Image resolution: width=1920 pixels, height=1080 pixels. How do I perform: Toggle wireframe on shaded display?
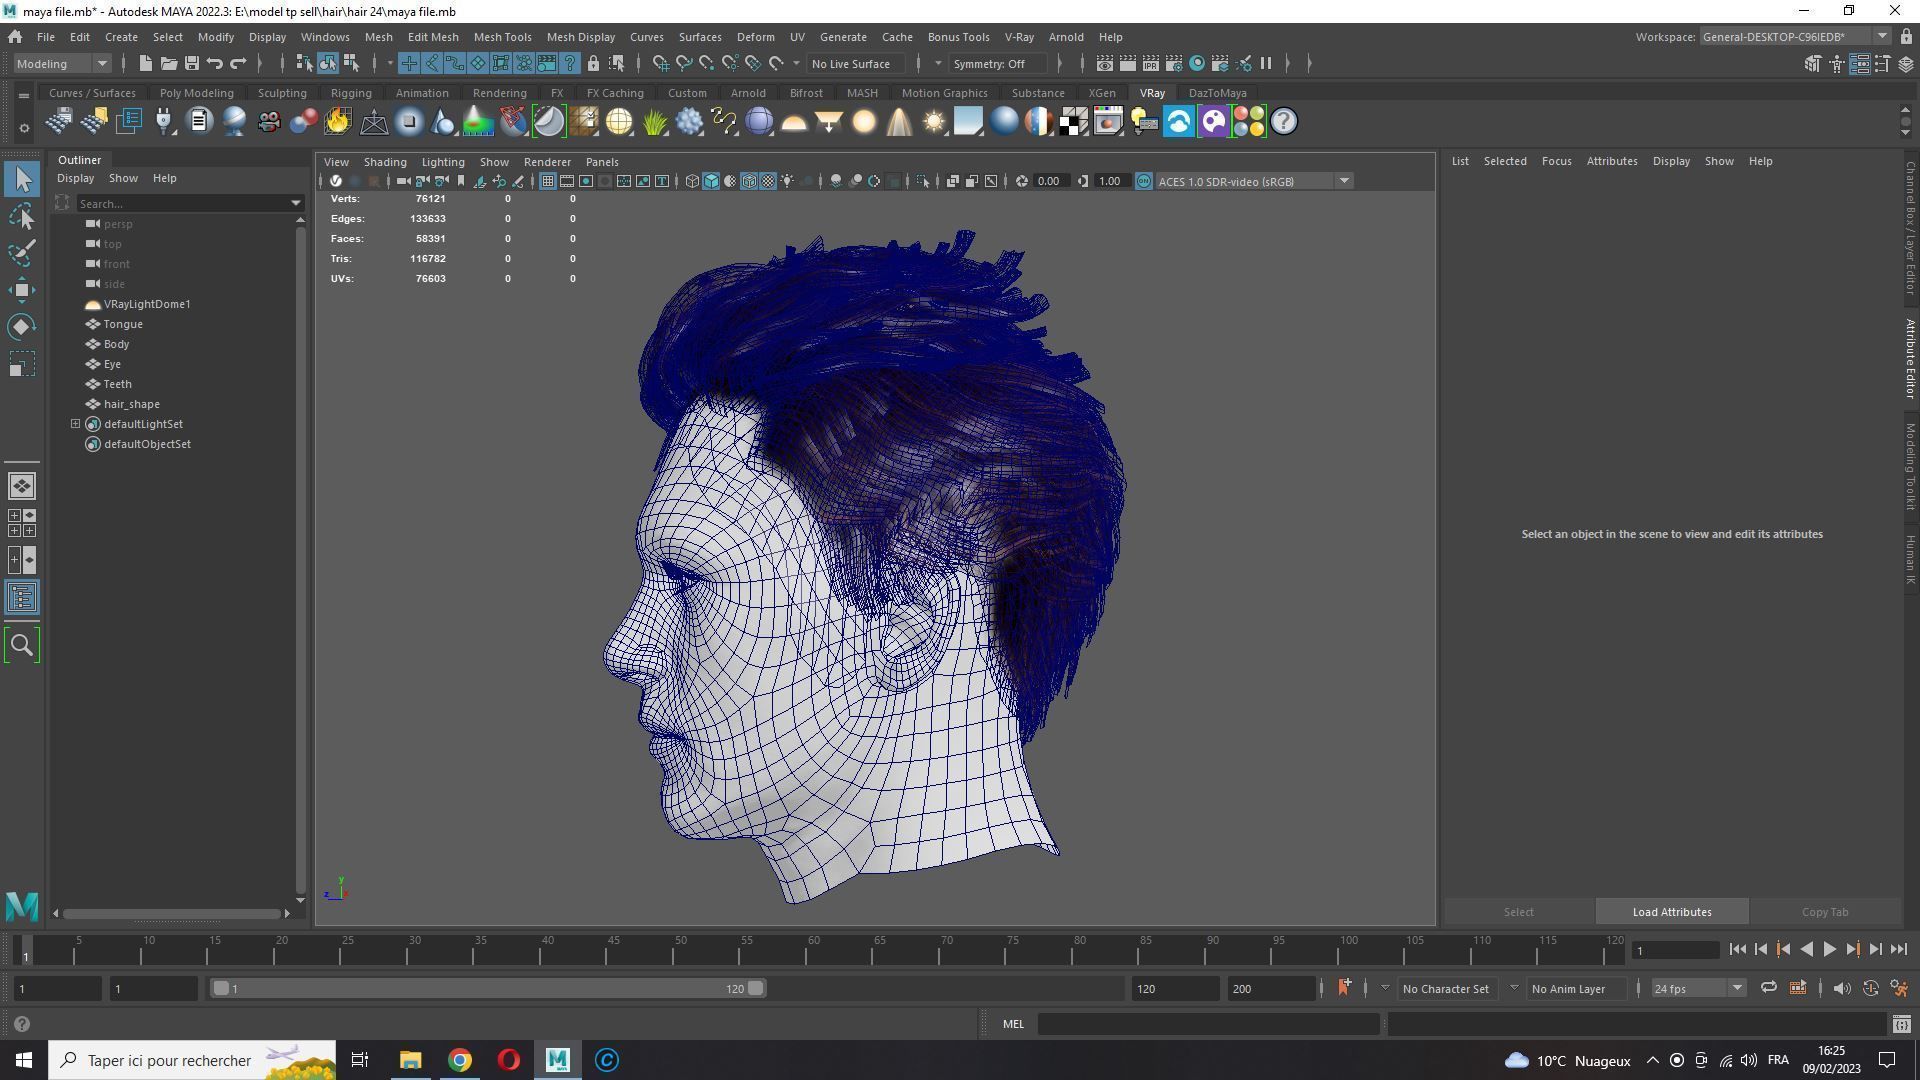tap(749, 181)
